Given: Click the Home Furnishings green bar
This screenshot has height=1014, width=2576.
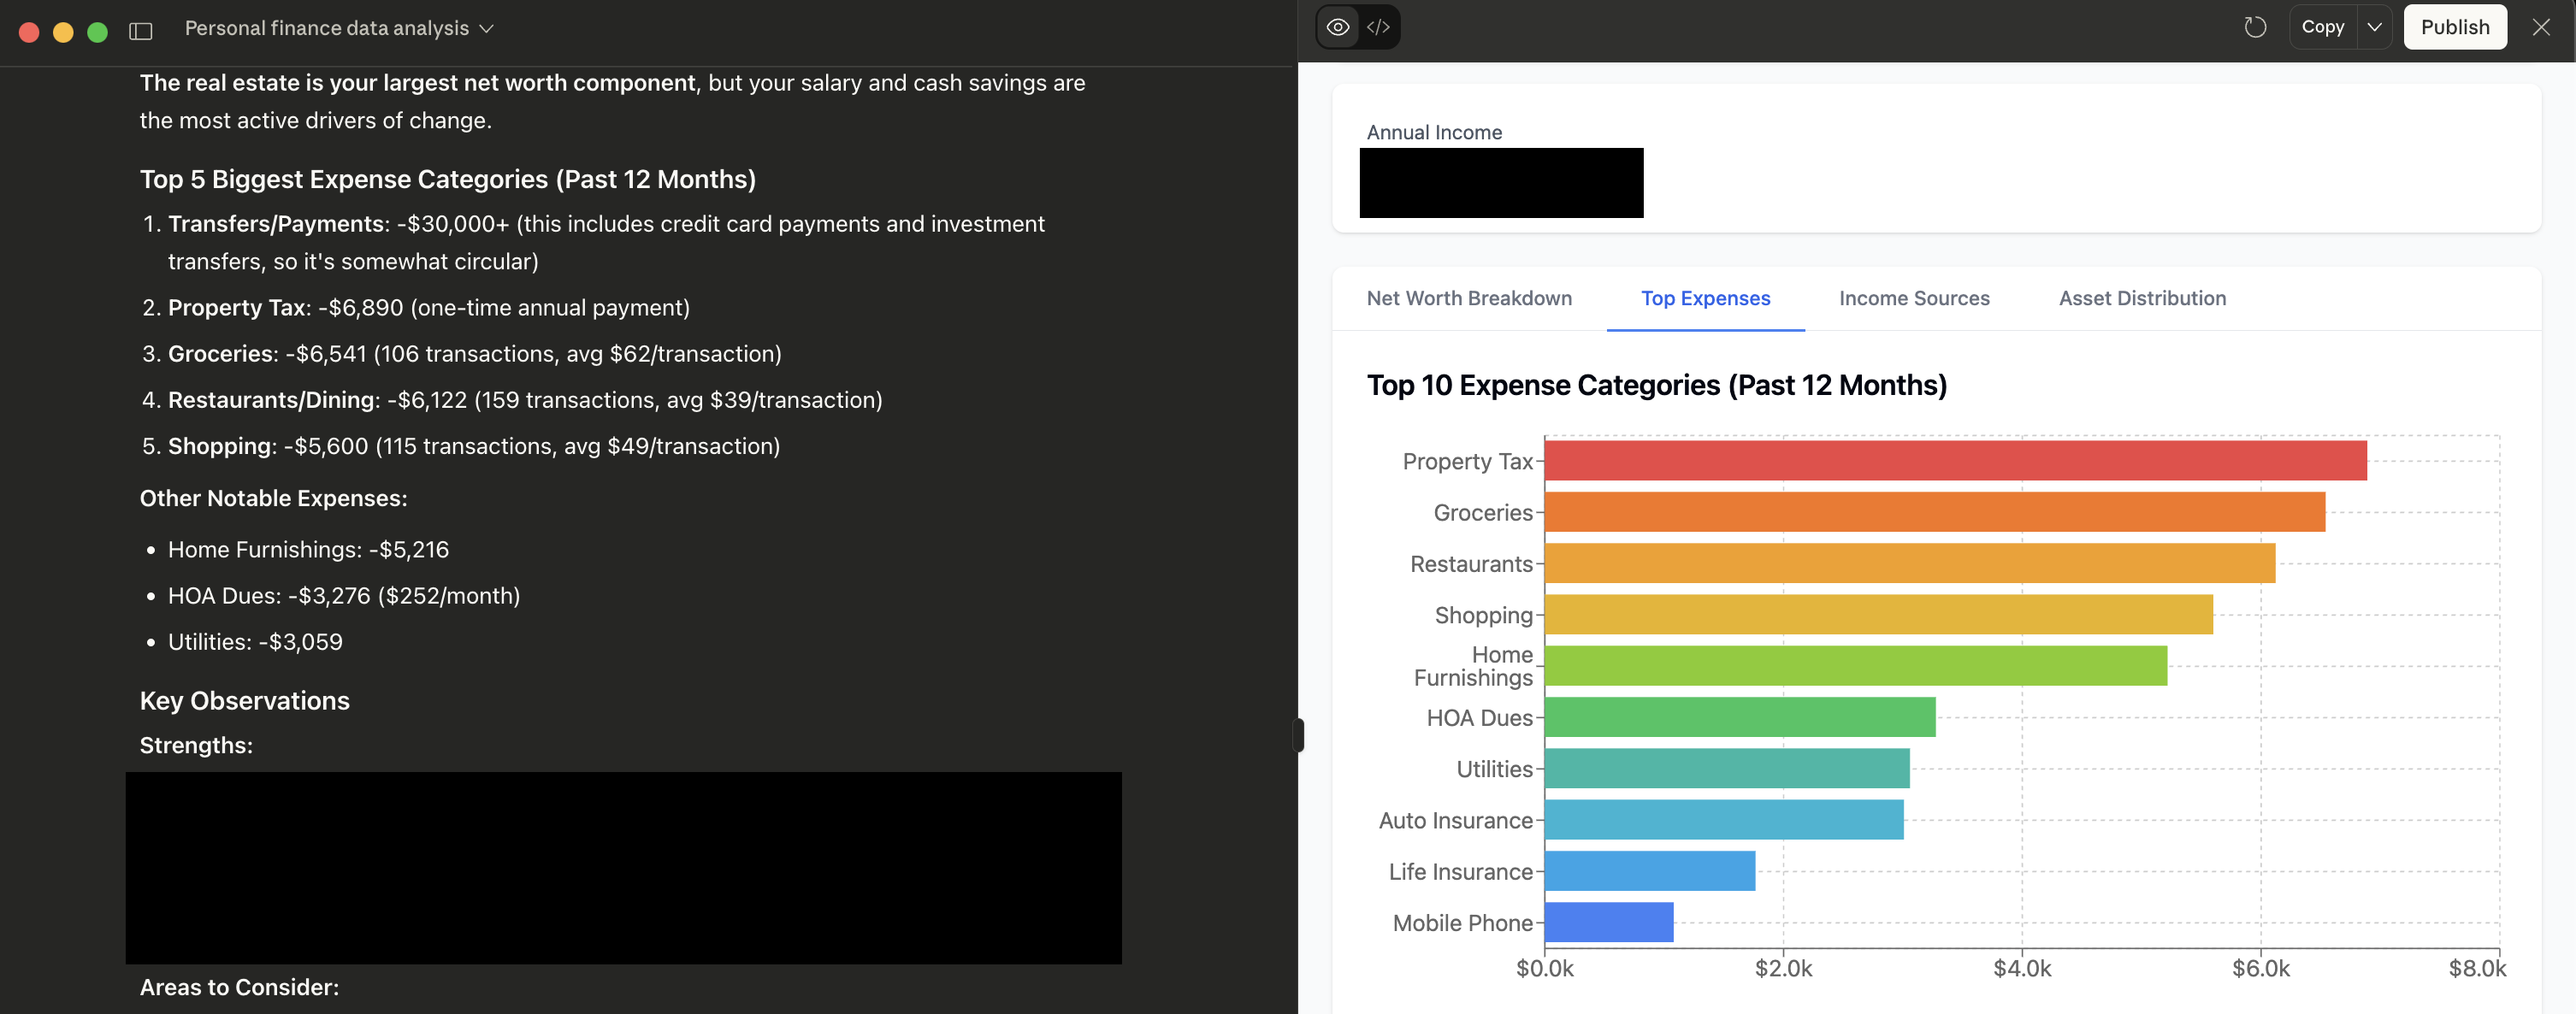Looking at the screenshot, I should (x=1855, y=666).
